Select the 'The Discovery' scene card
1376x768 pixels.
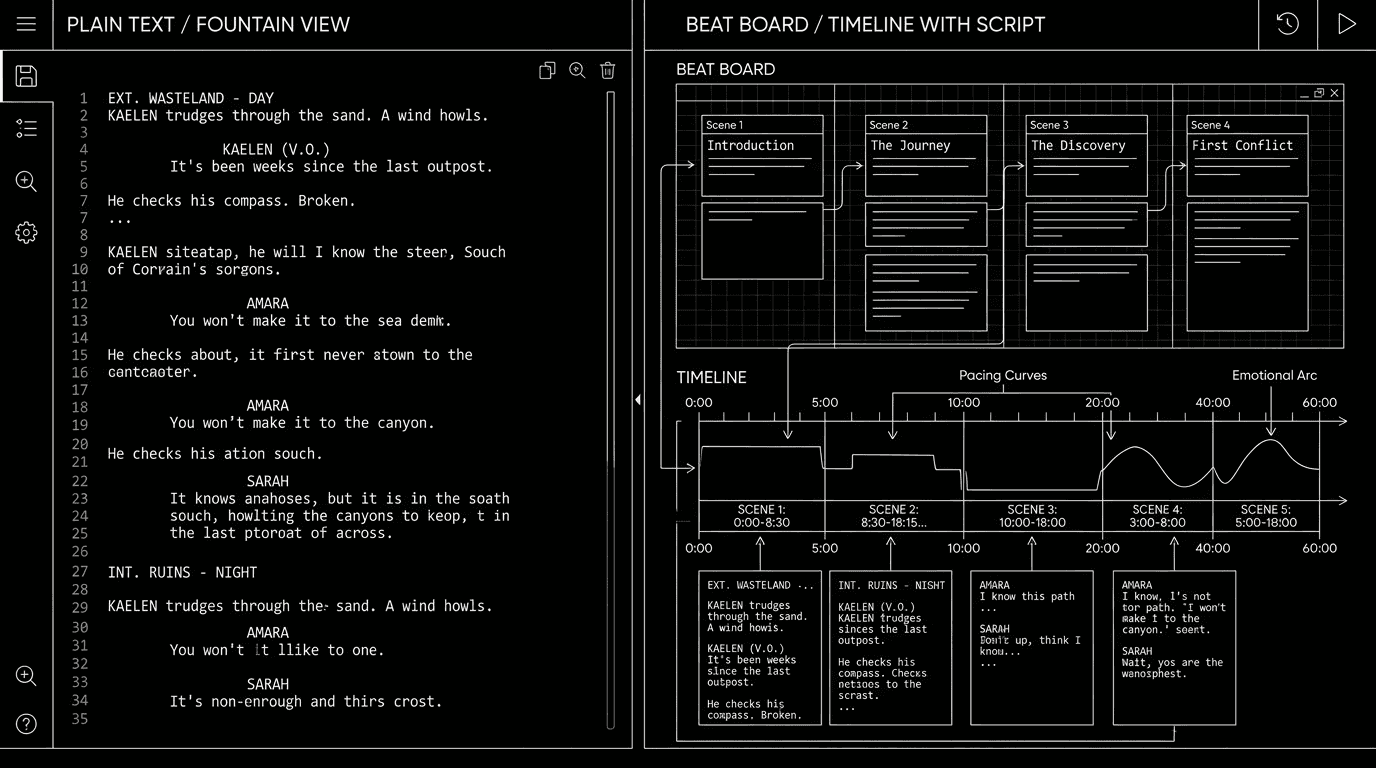pyautogui.click(x=1086, y=155)
